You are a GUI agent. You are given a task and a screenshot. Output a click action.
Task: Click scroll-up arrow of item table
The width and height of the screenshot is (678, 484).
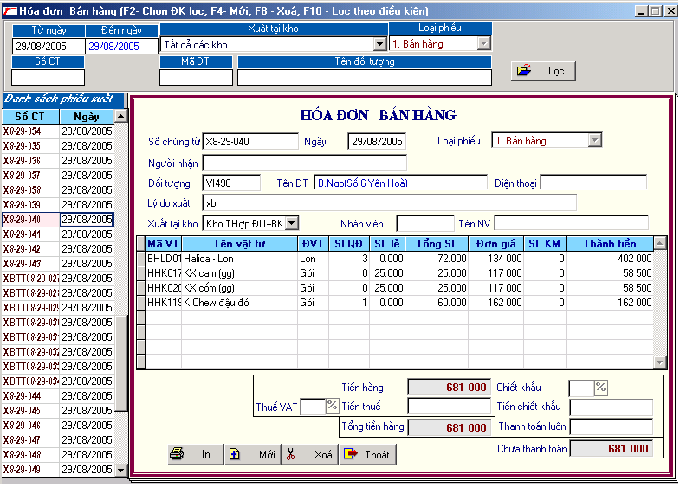click(660, 243)
